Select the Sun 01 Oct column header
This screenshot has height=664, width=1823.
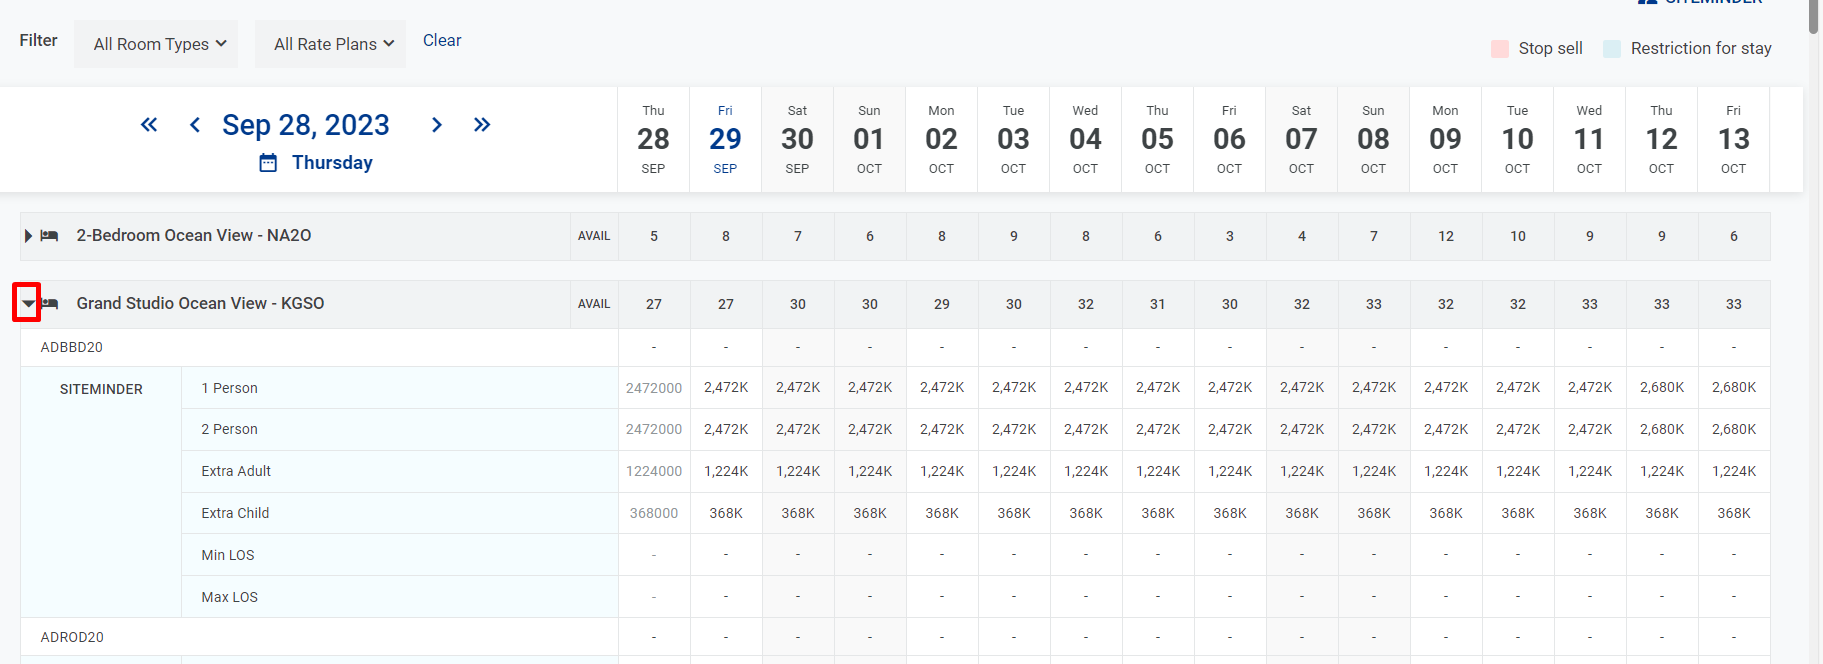(x=869, y=139)
